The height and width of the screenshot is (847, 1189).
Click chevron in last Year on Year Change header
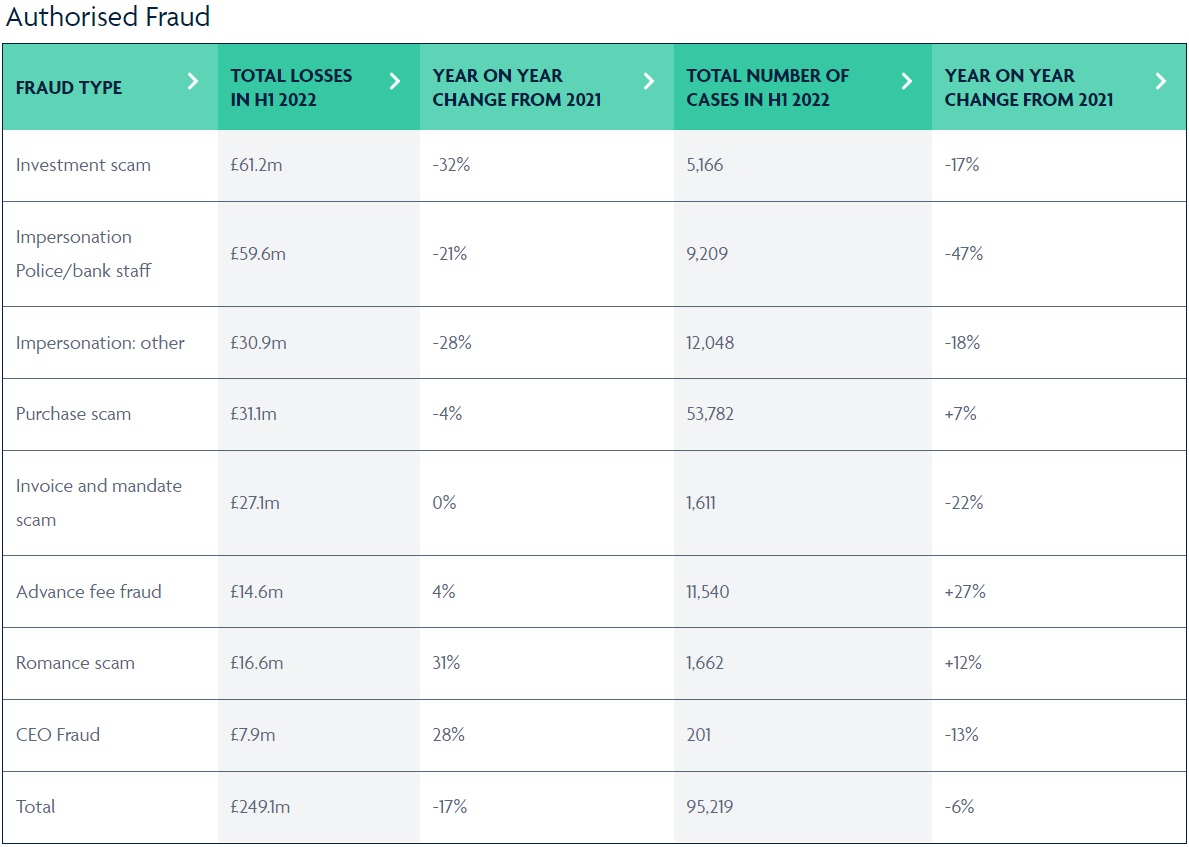pos(1161,81)
